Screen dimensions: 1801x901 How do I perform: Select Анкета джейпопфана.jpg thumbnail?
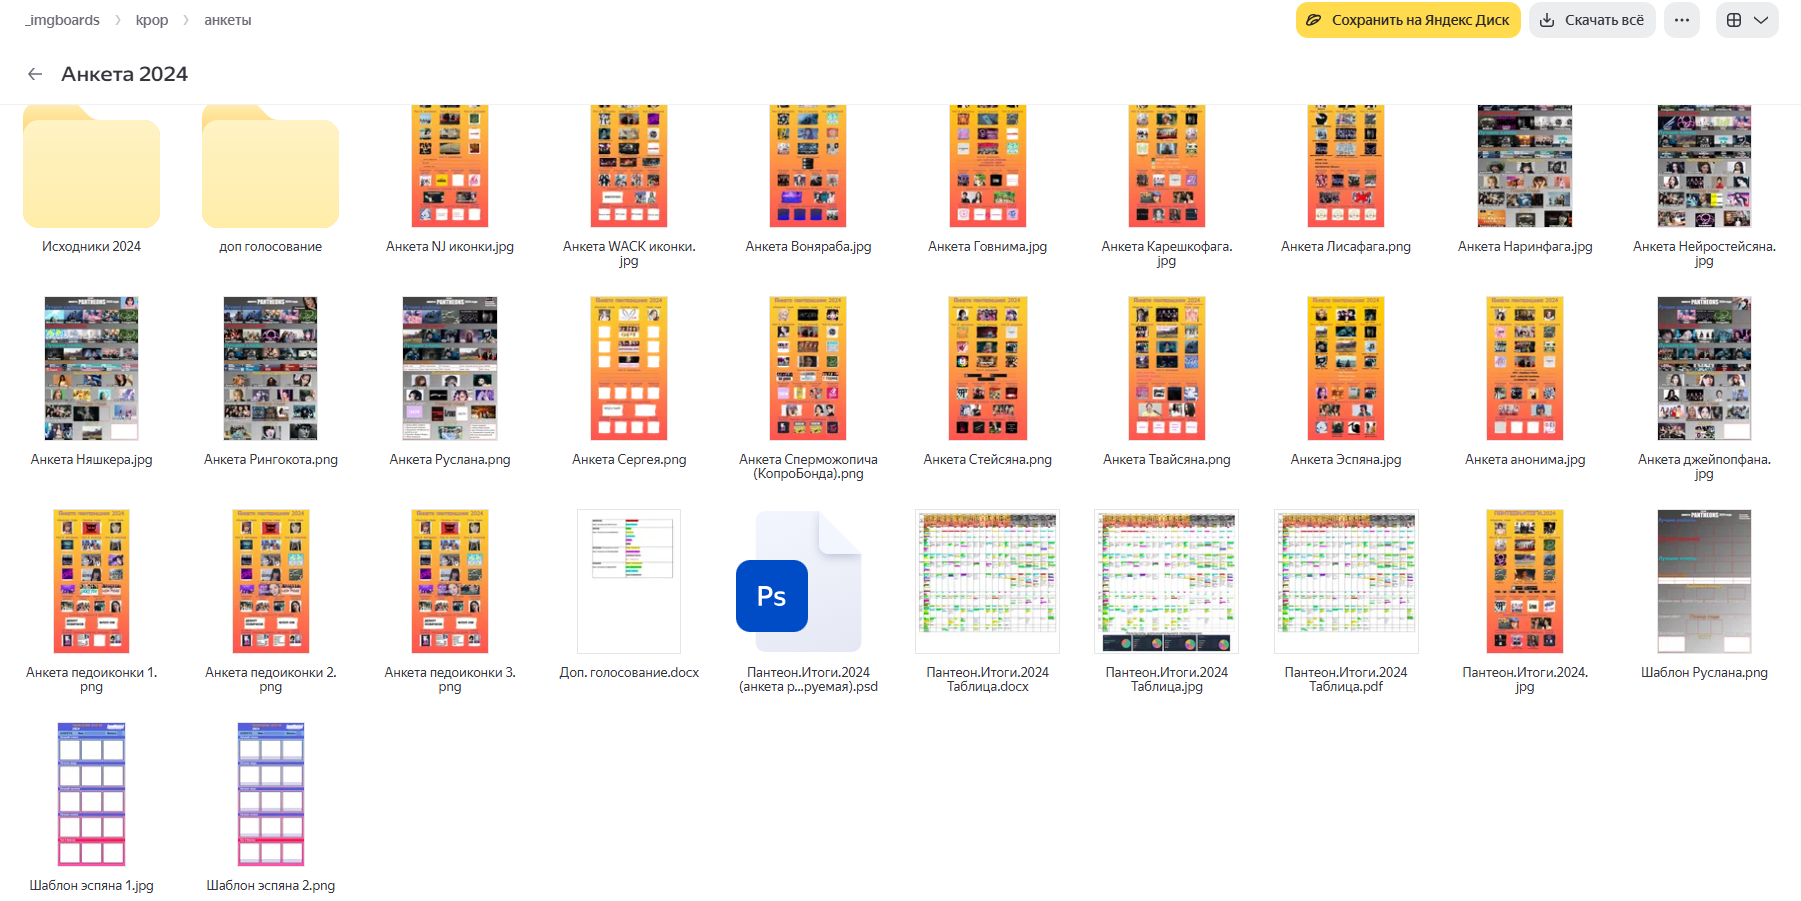coord(1704,368)
